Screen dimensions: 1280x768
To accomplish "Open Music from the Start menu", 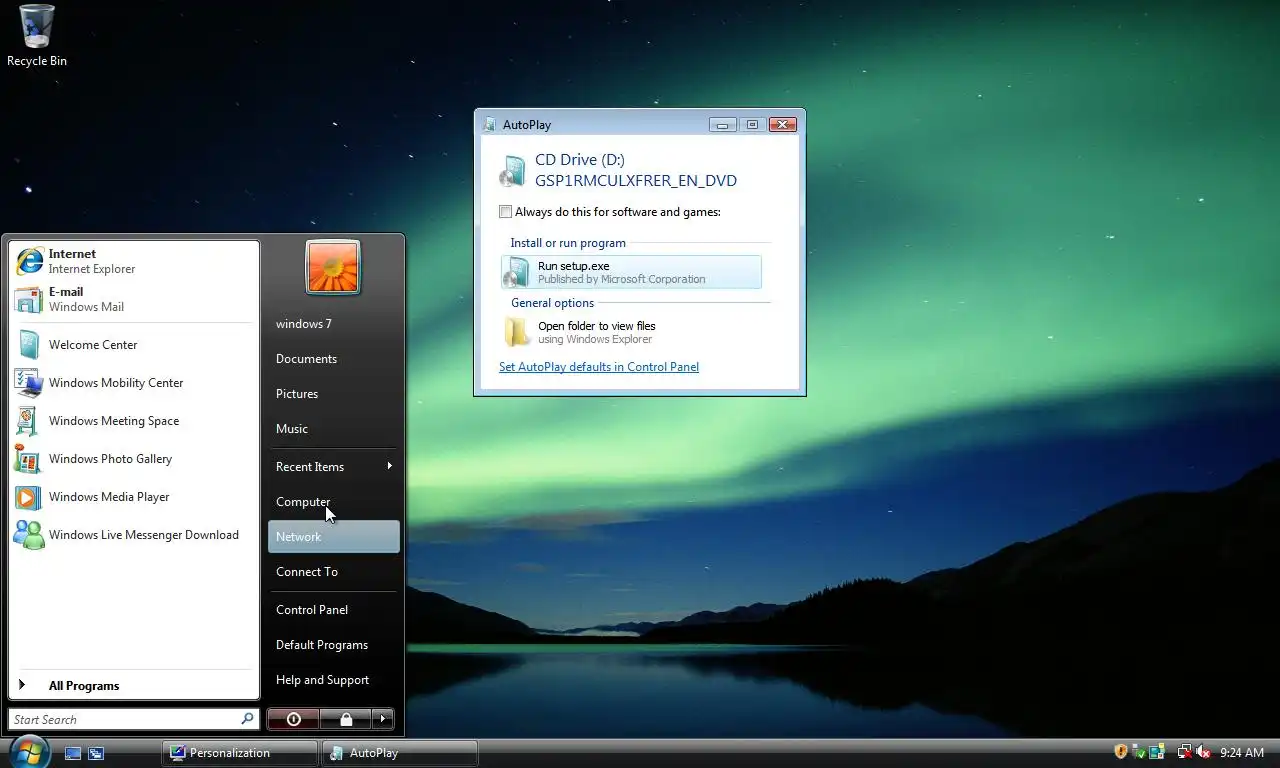I will point(334,429).
